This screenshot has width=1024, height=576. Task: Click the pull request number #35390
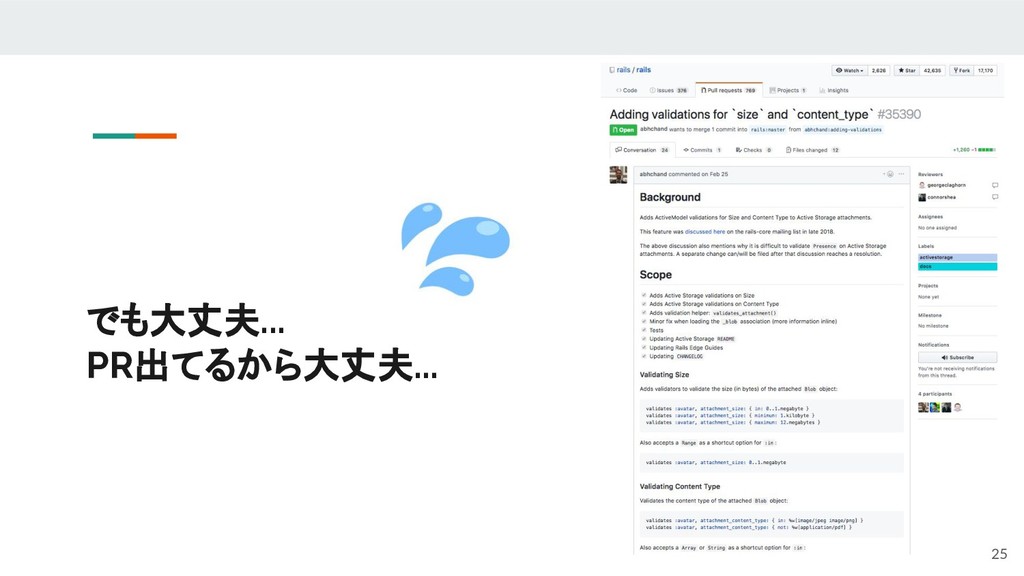pos(899,114)
